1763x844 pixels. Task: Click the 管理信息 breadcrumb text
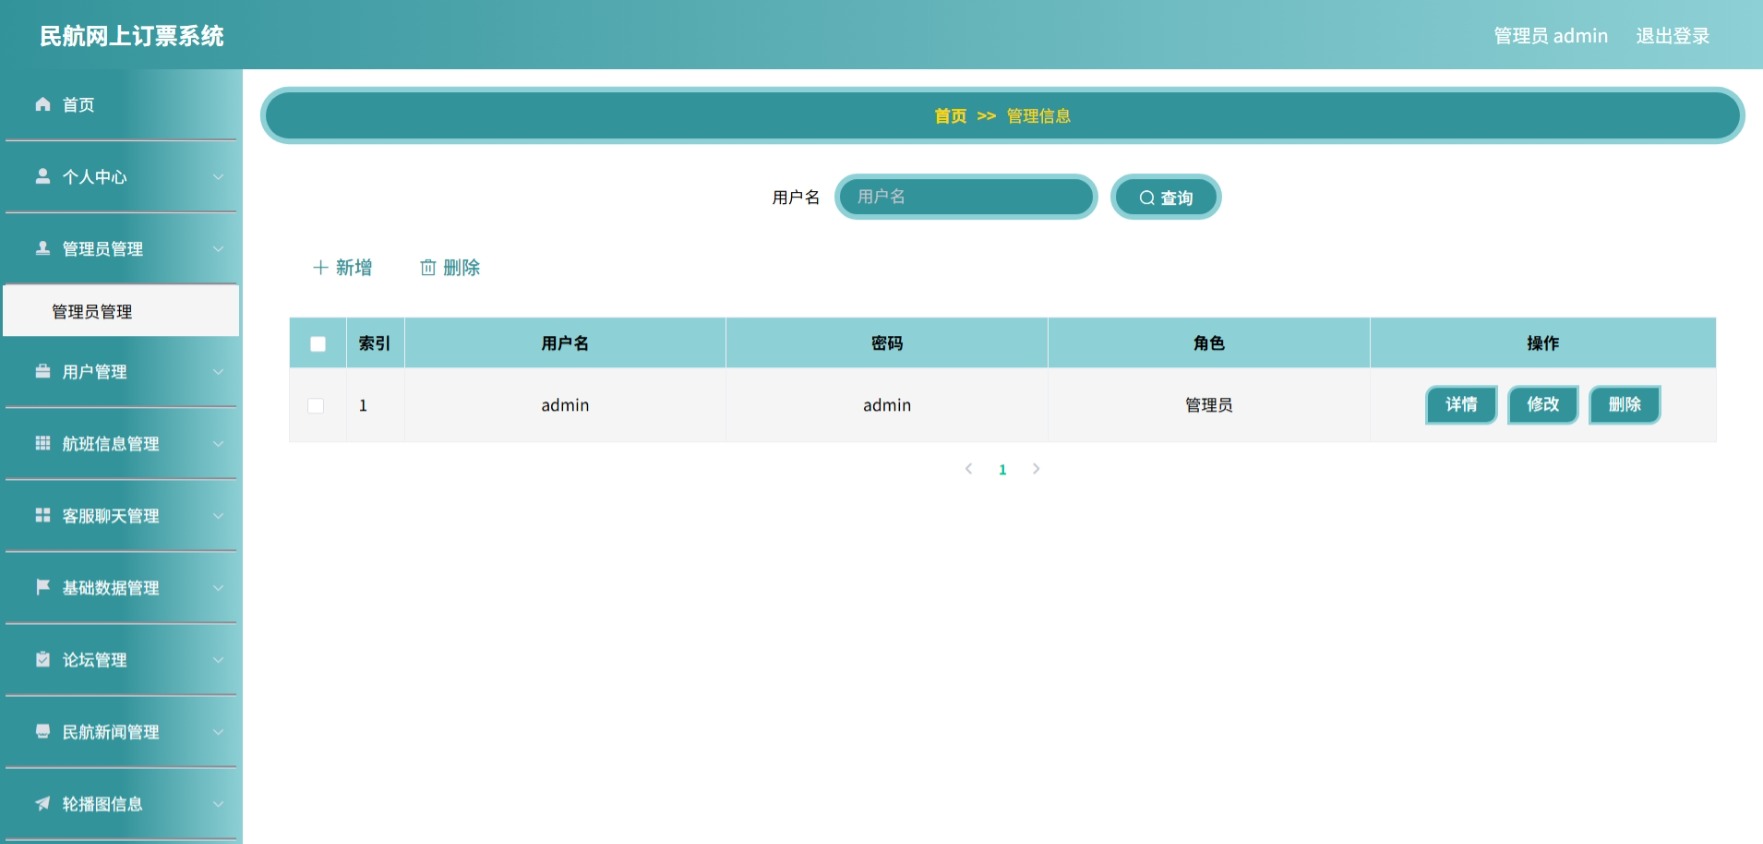click(1038, 116)
